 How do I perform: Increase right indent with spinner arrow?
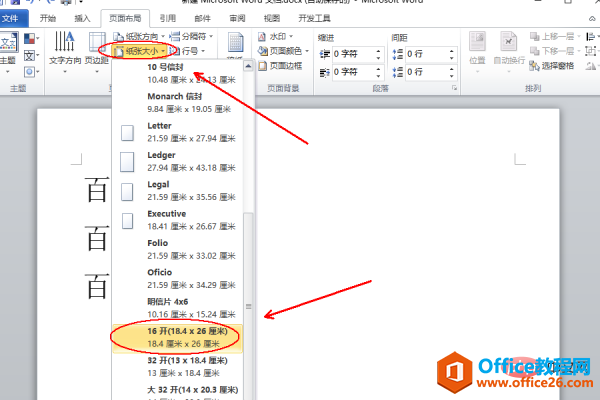point(378,69)
